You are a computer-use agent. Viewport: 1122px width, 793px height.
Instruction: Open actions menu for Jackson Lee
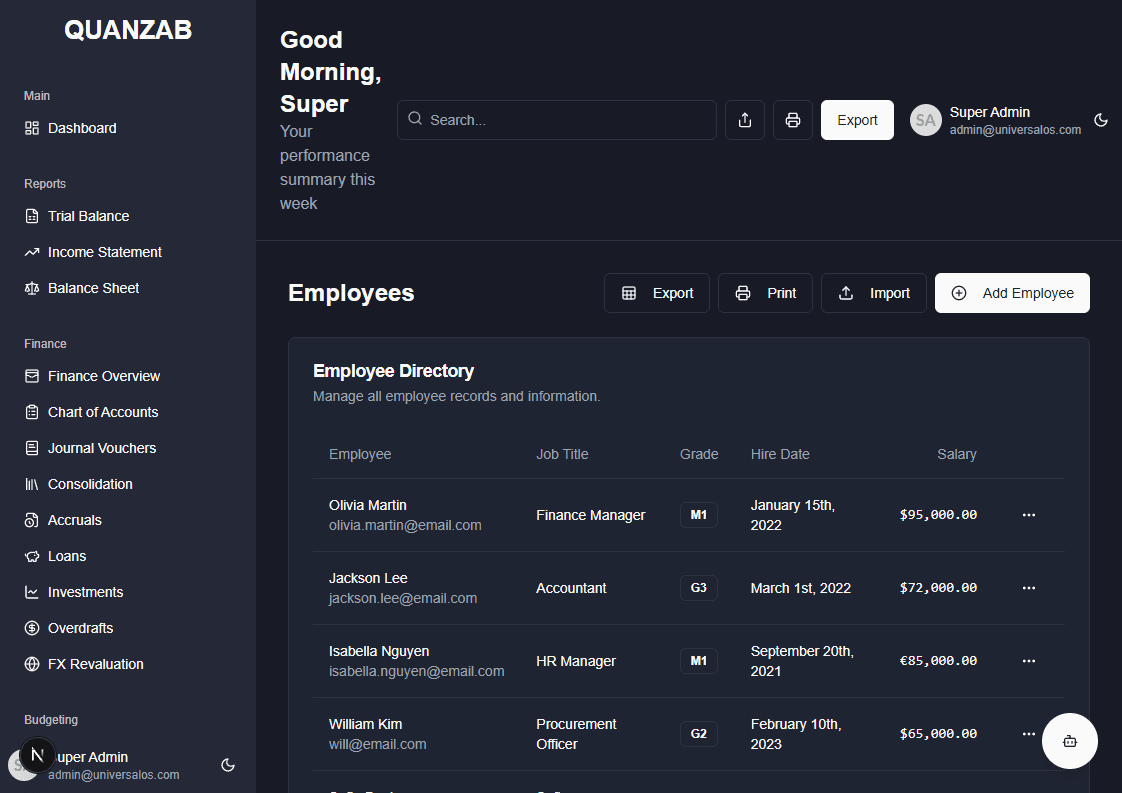click(1029, 588)
